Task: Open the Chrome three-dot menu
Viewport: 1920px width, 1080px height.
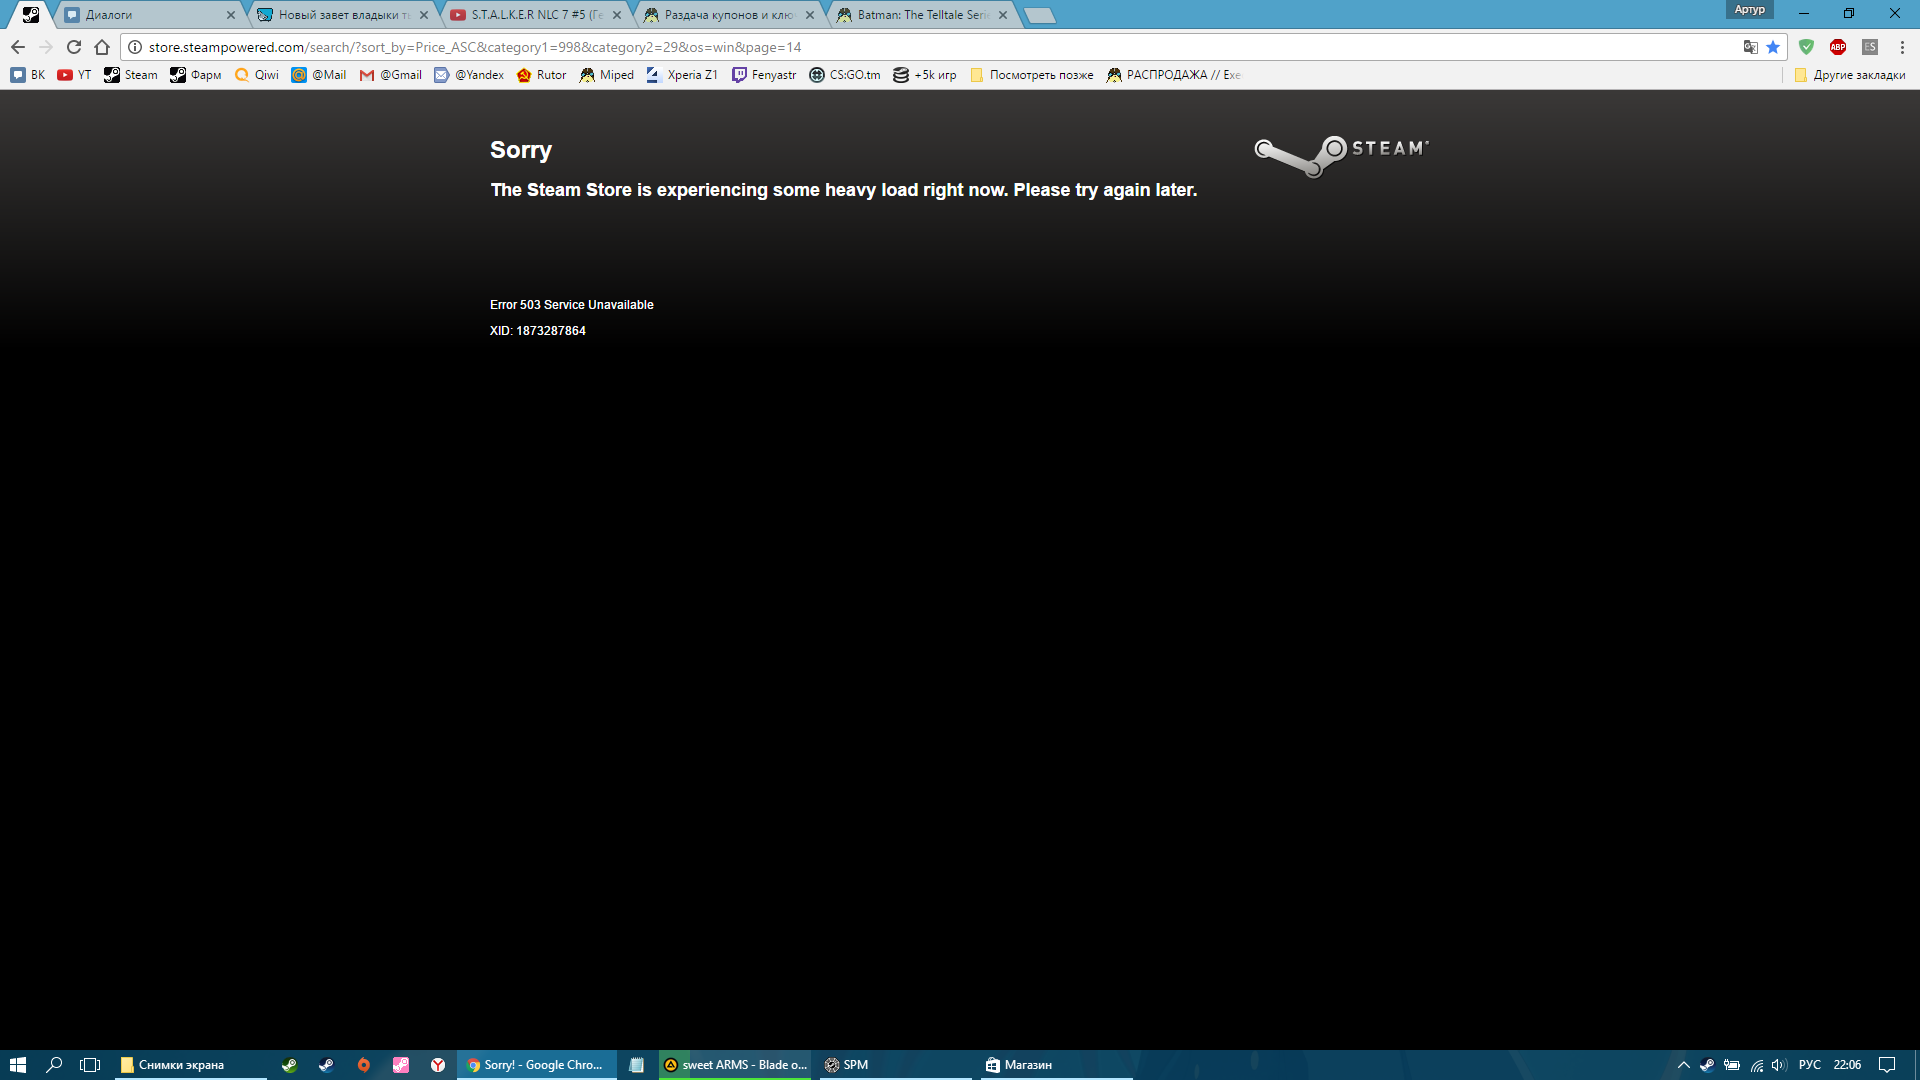Action: [x=1902, y=47]
